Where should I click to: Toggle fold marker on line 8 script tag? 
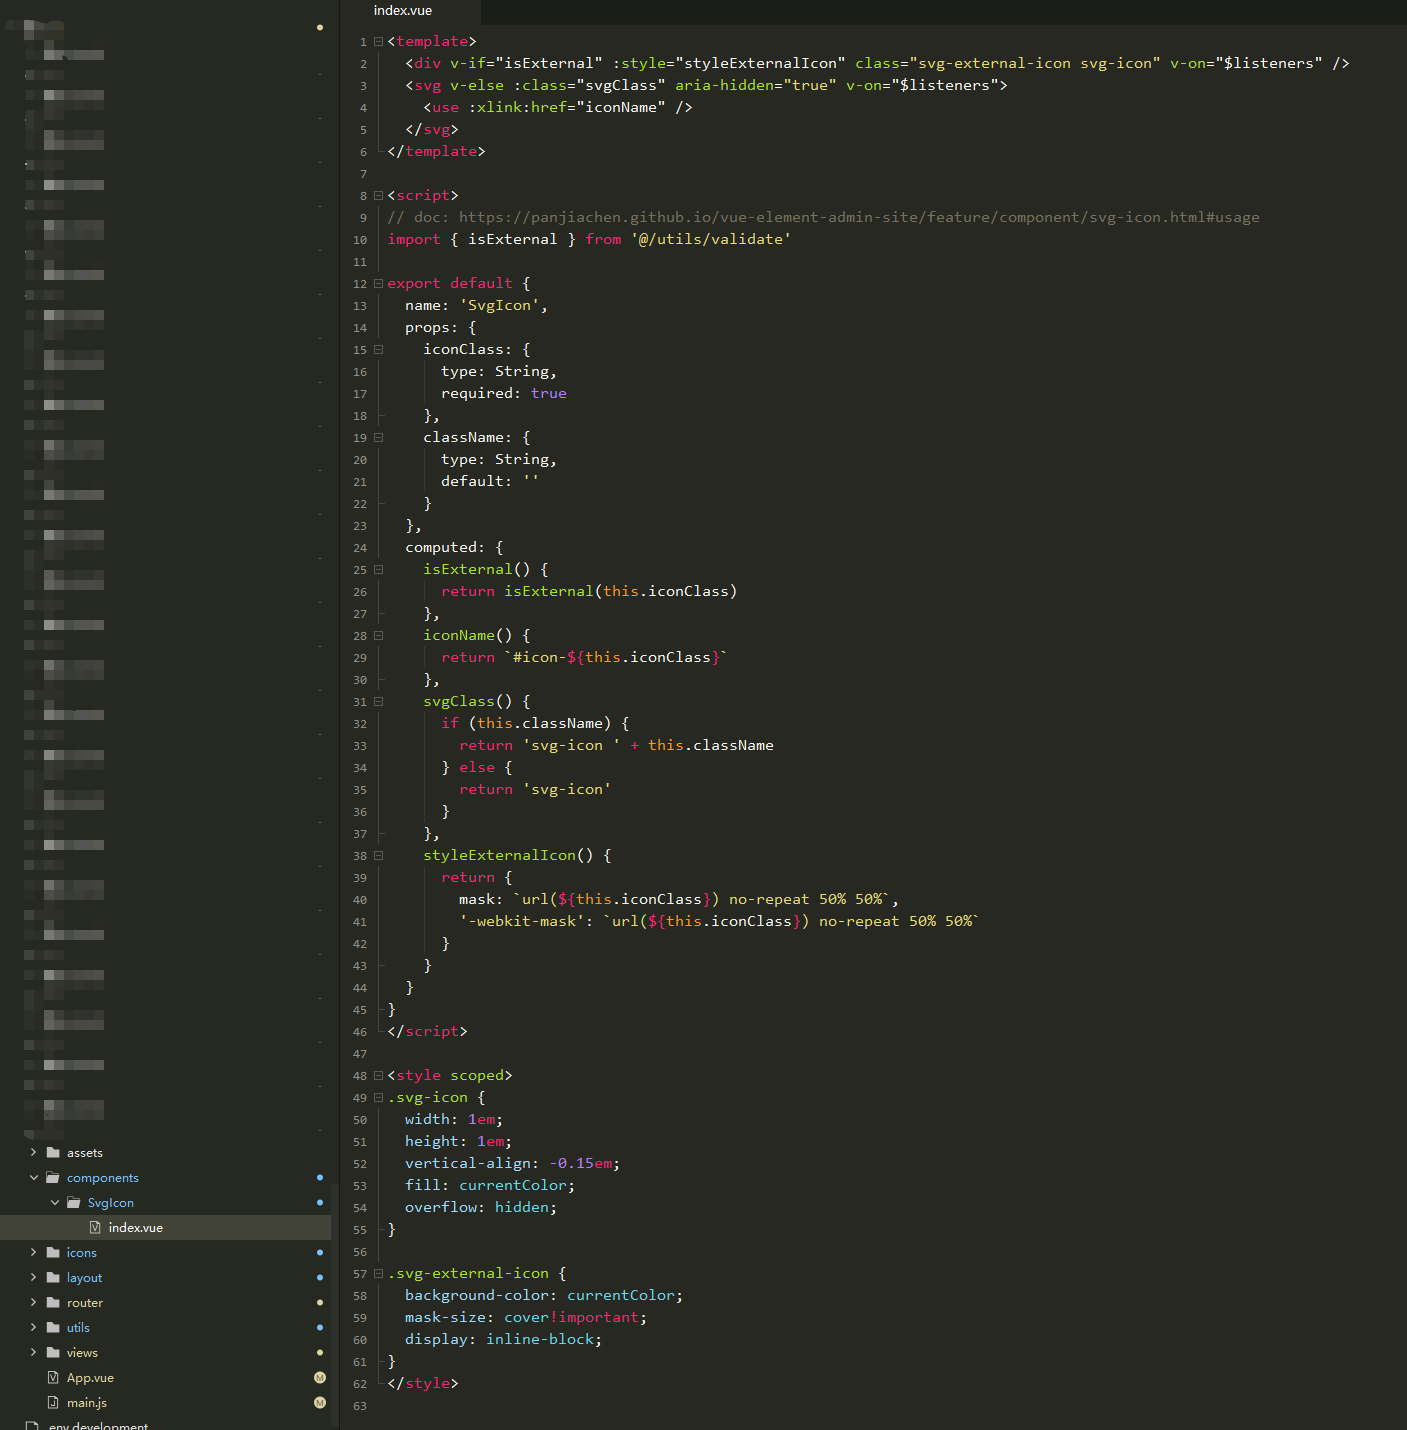pyautogui.click(x=378, y=196)
